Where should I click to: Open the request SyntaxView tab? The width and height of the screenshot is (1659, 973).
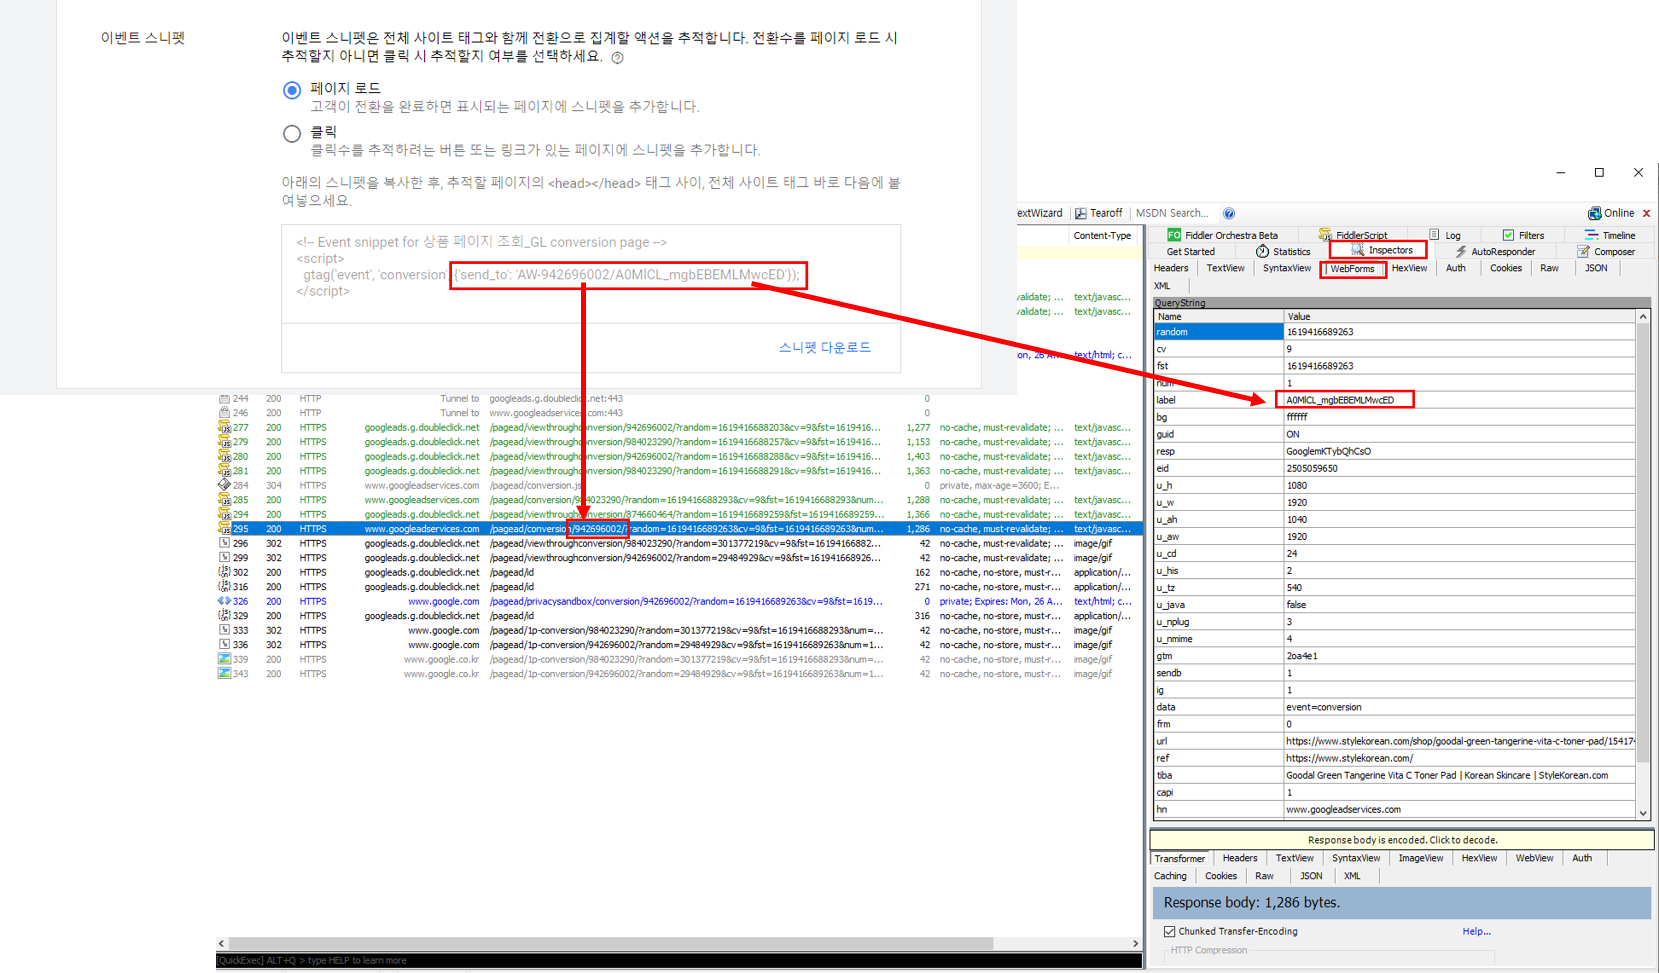(x=1286, y=268)
